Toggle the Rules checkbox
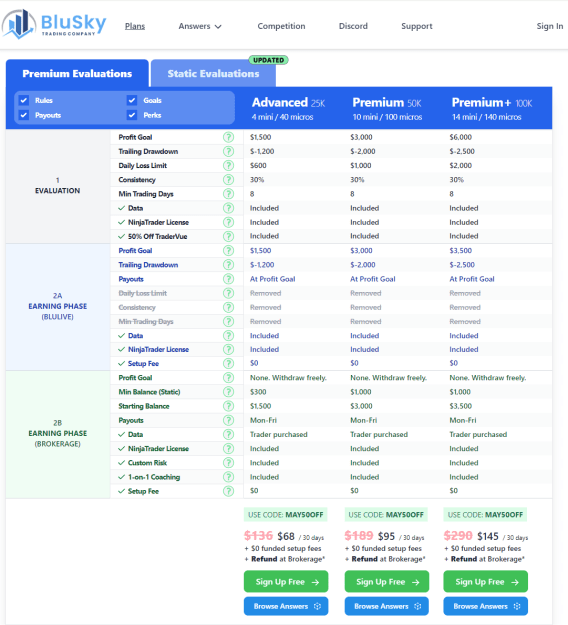Screen dimensions: 568x625 24,100
